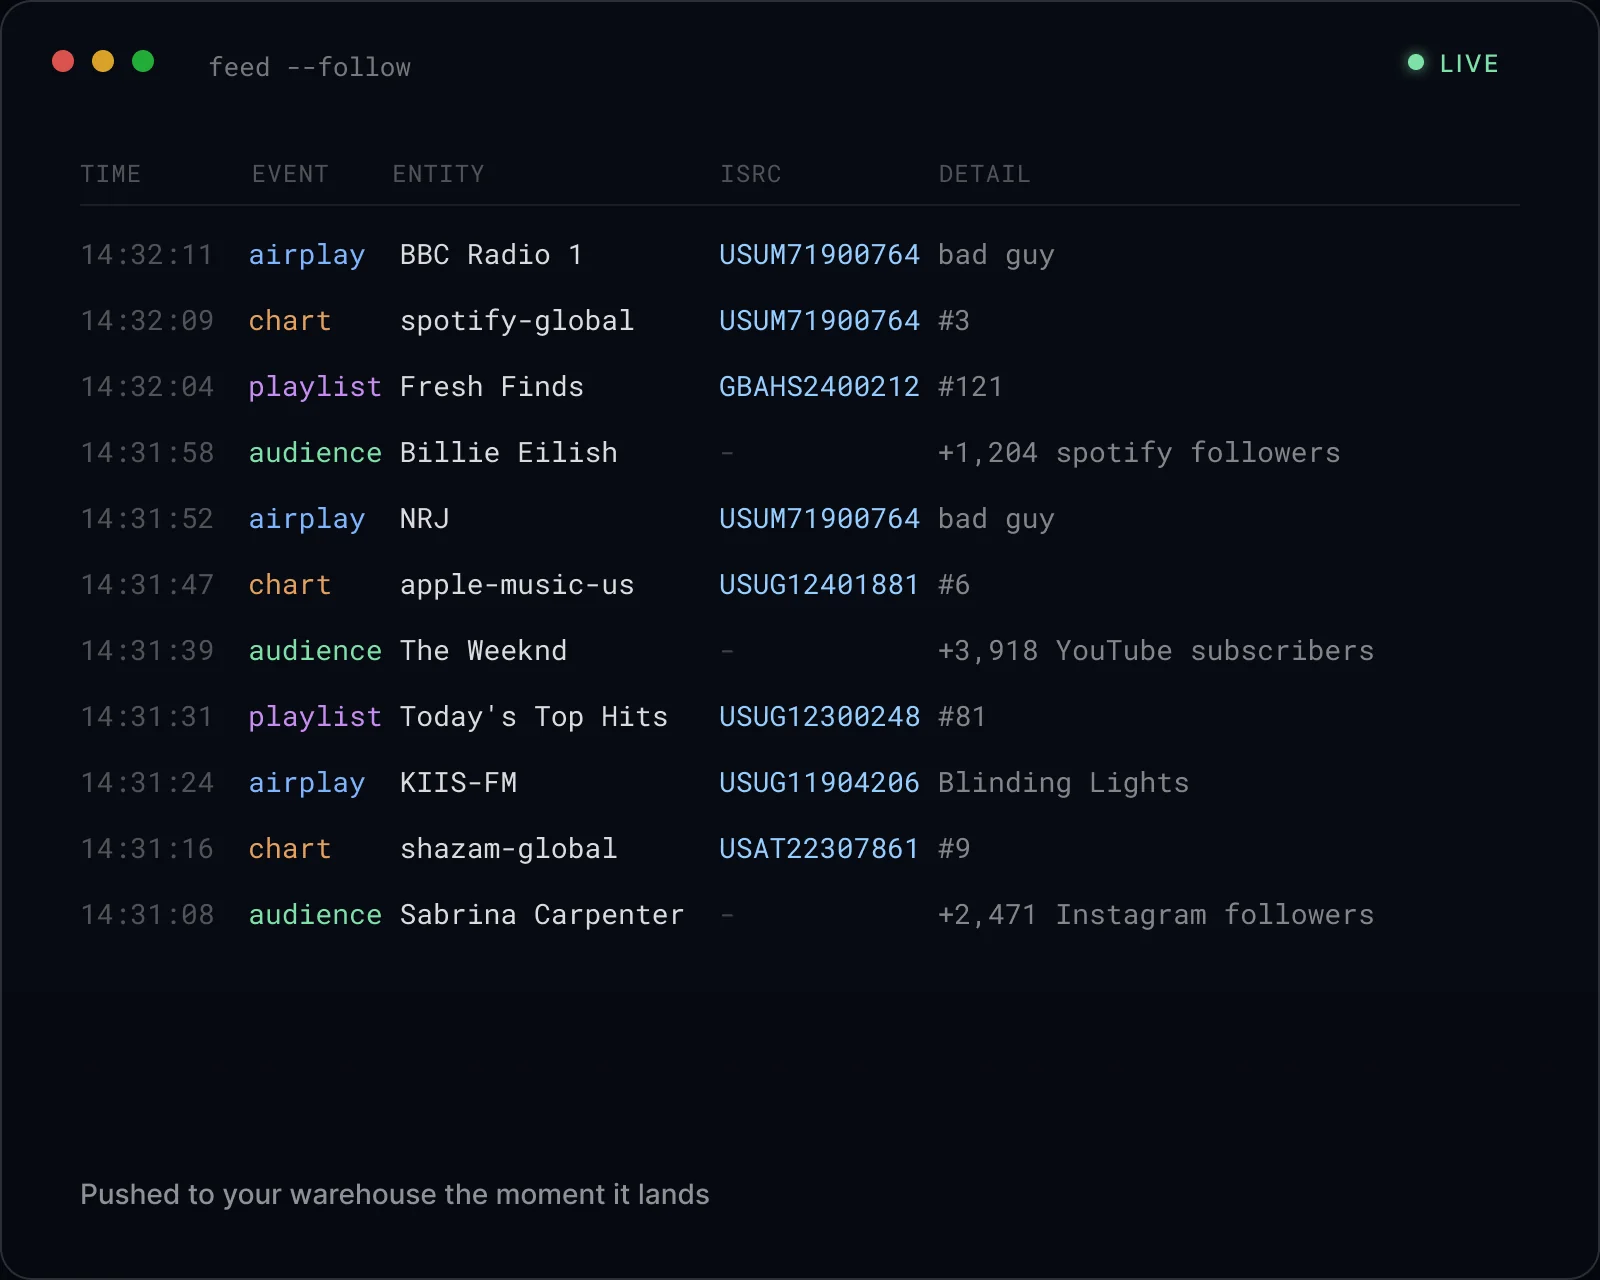Click the chart event in the spotify-global row

[x=290, y=321]
